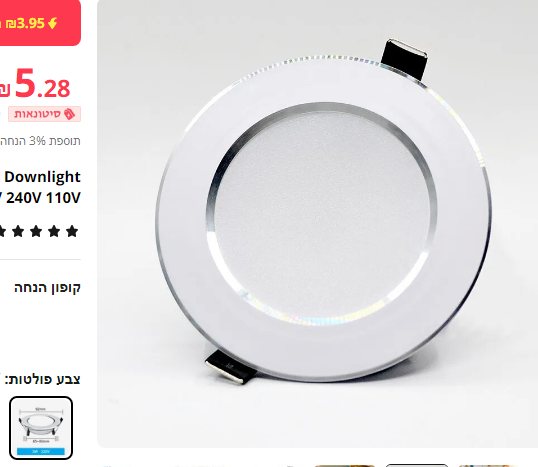Select the brown-toned gallery thumbnail below photo
This screenshot has width=538, height=467.
click(x=345, y=466)
